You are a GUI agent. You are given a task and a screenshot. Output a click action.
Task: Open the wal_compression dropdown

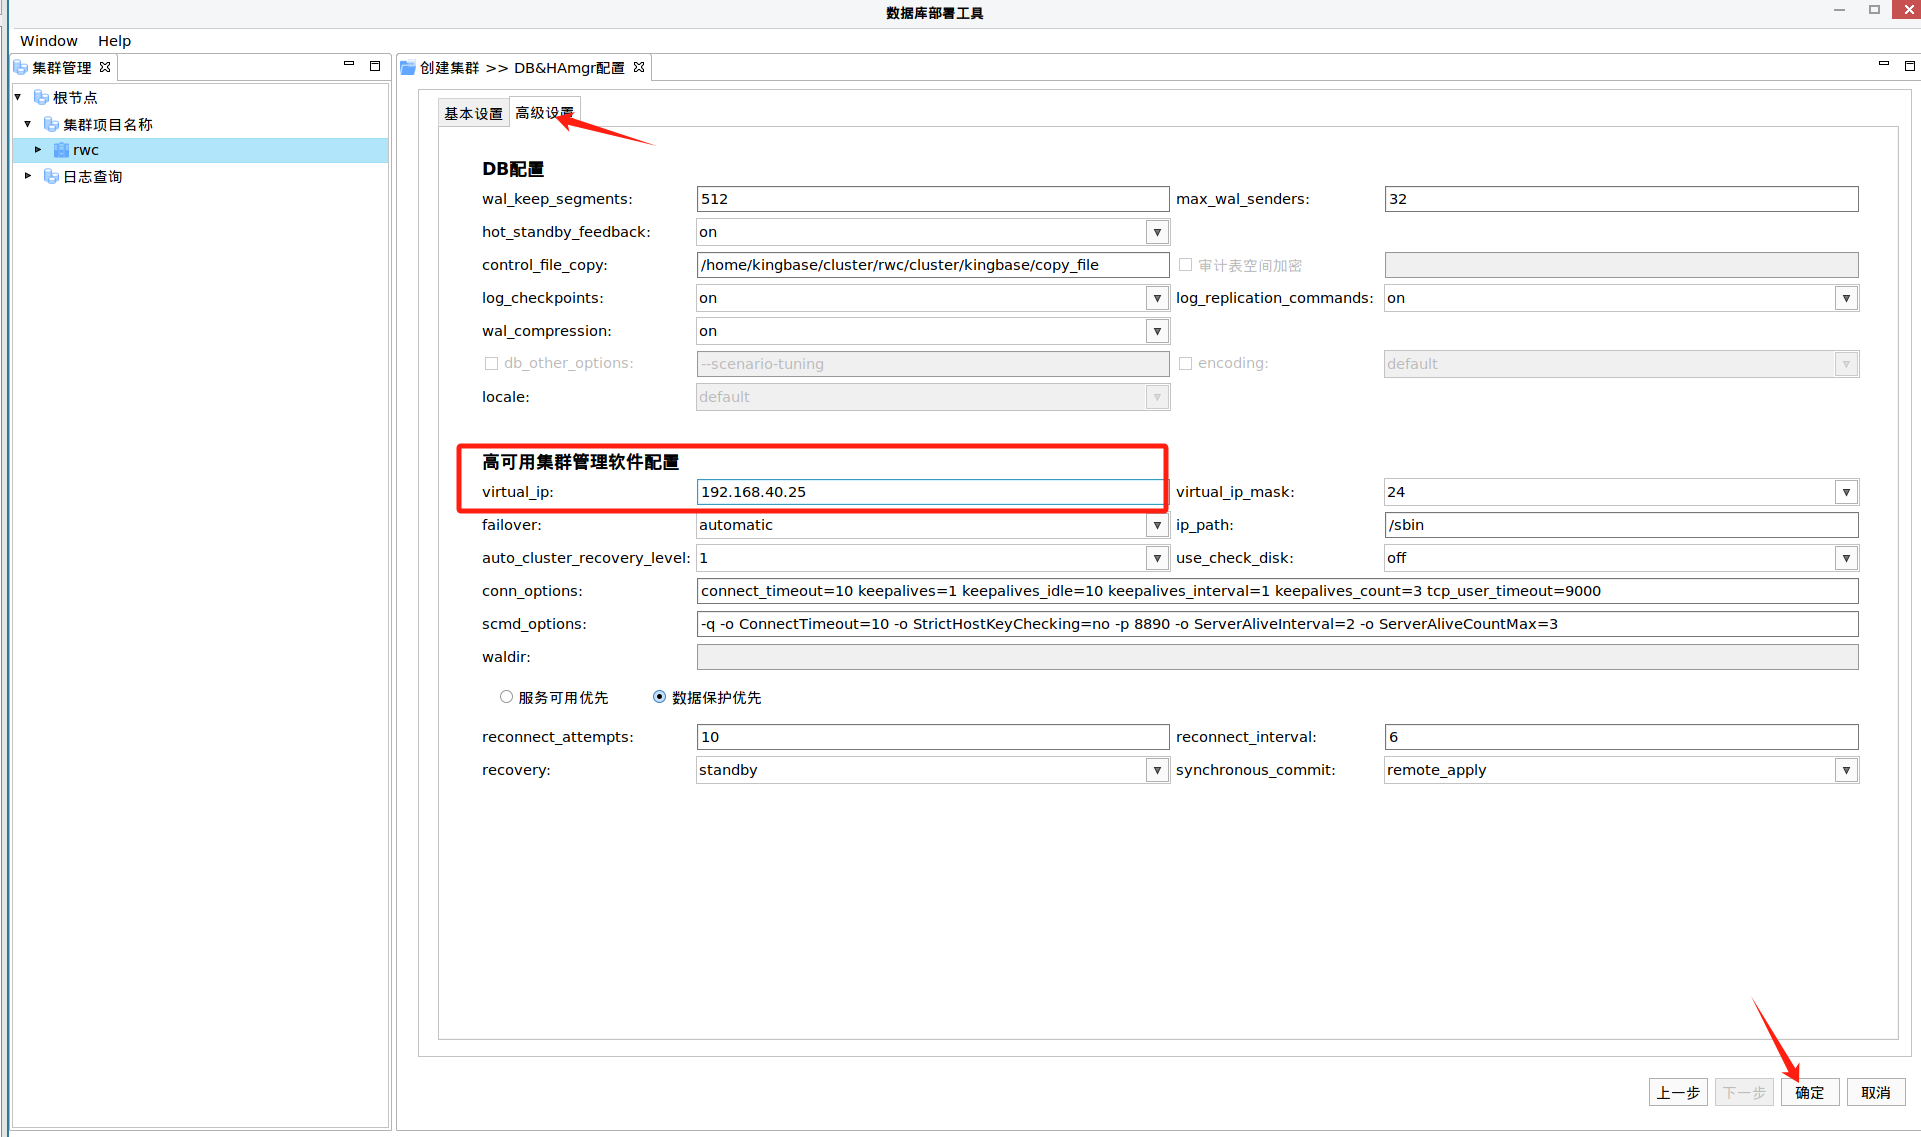pyautogui.click(x=1157, y=331)
